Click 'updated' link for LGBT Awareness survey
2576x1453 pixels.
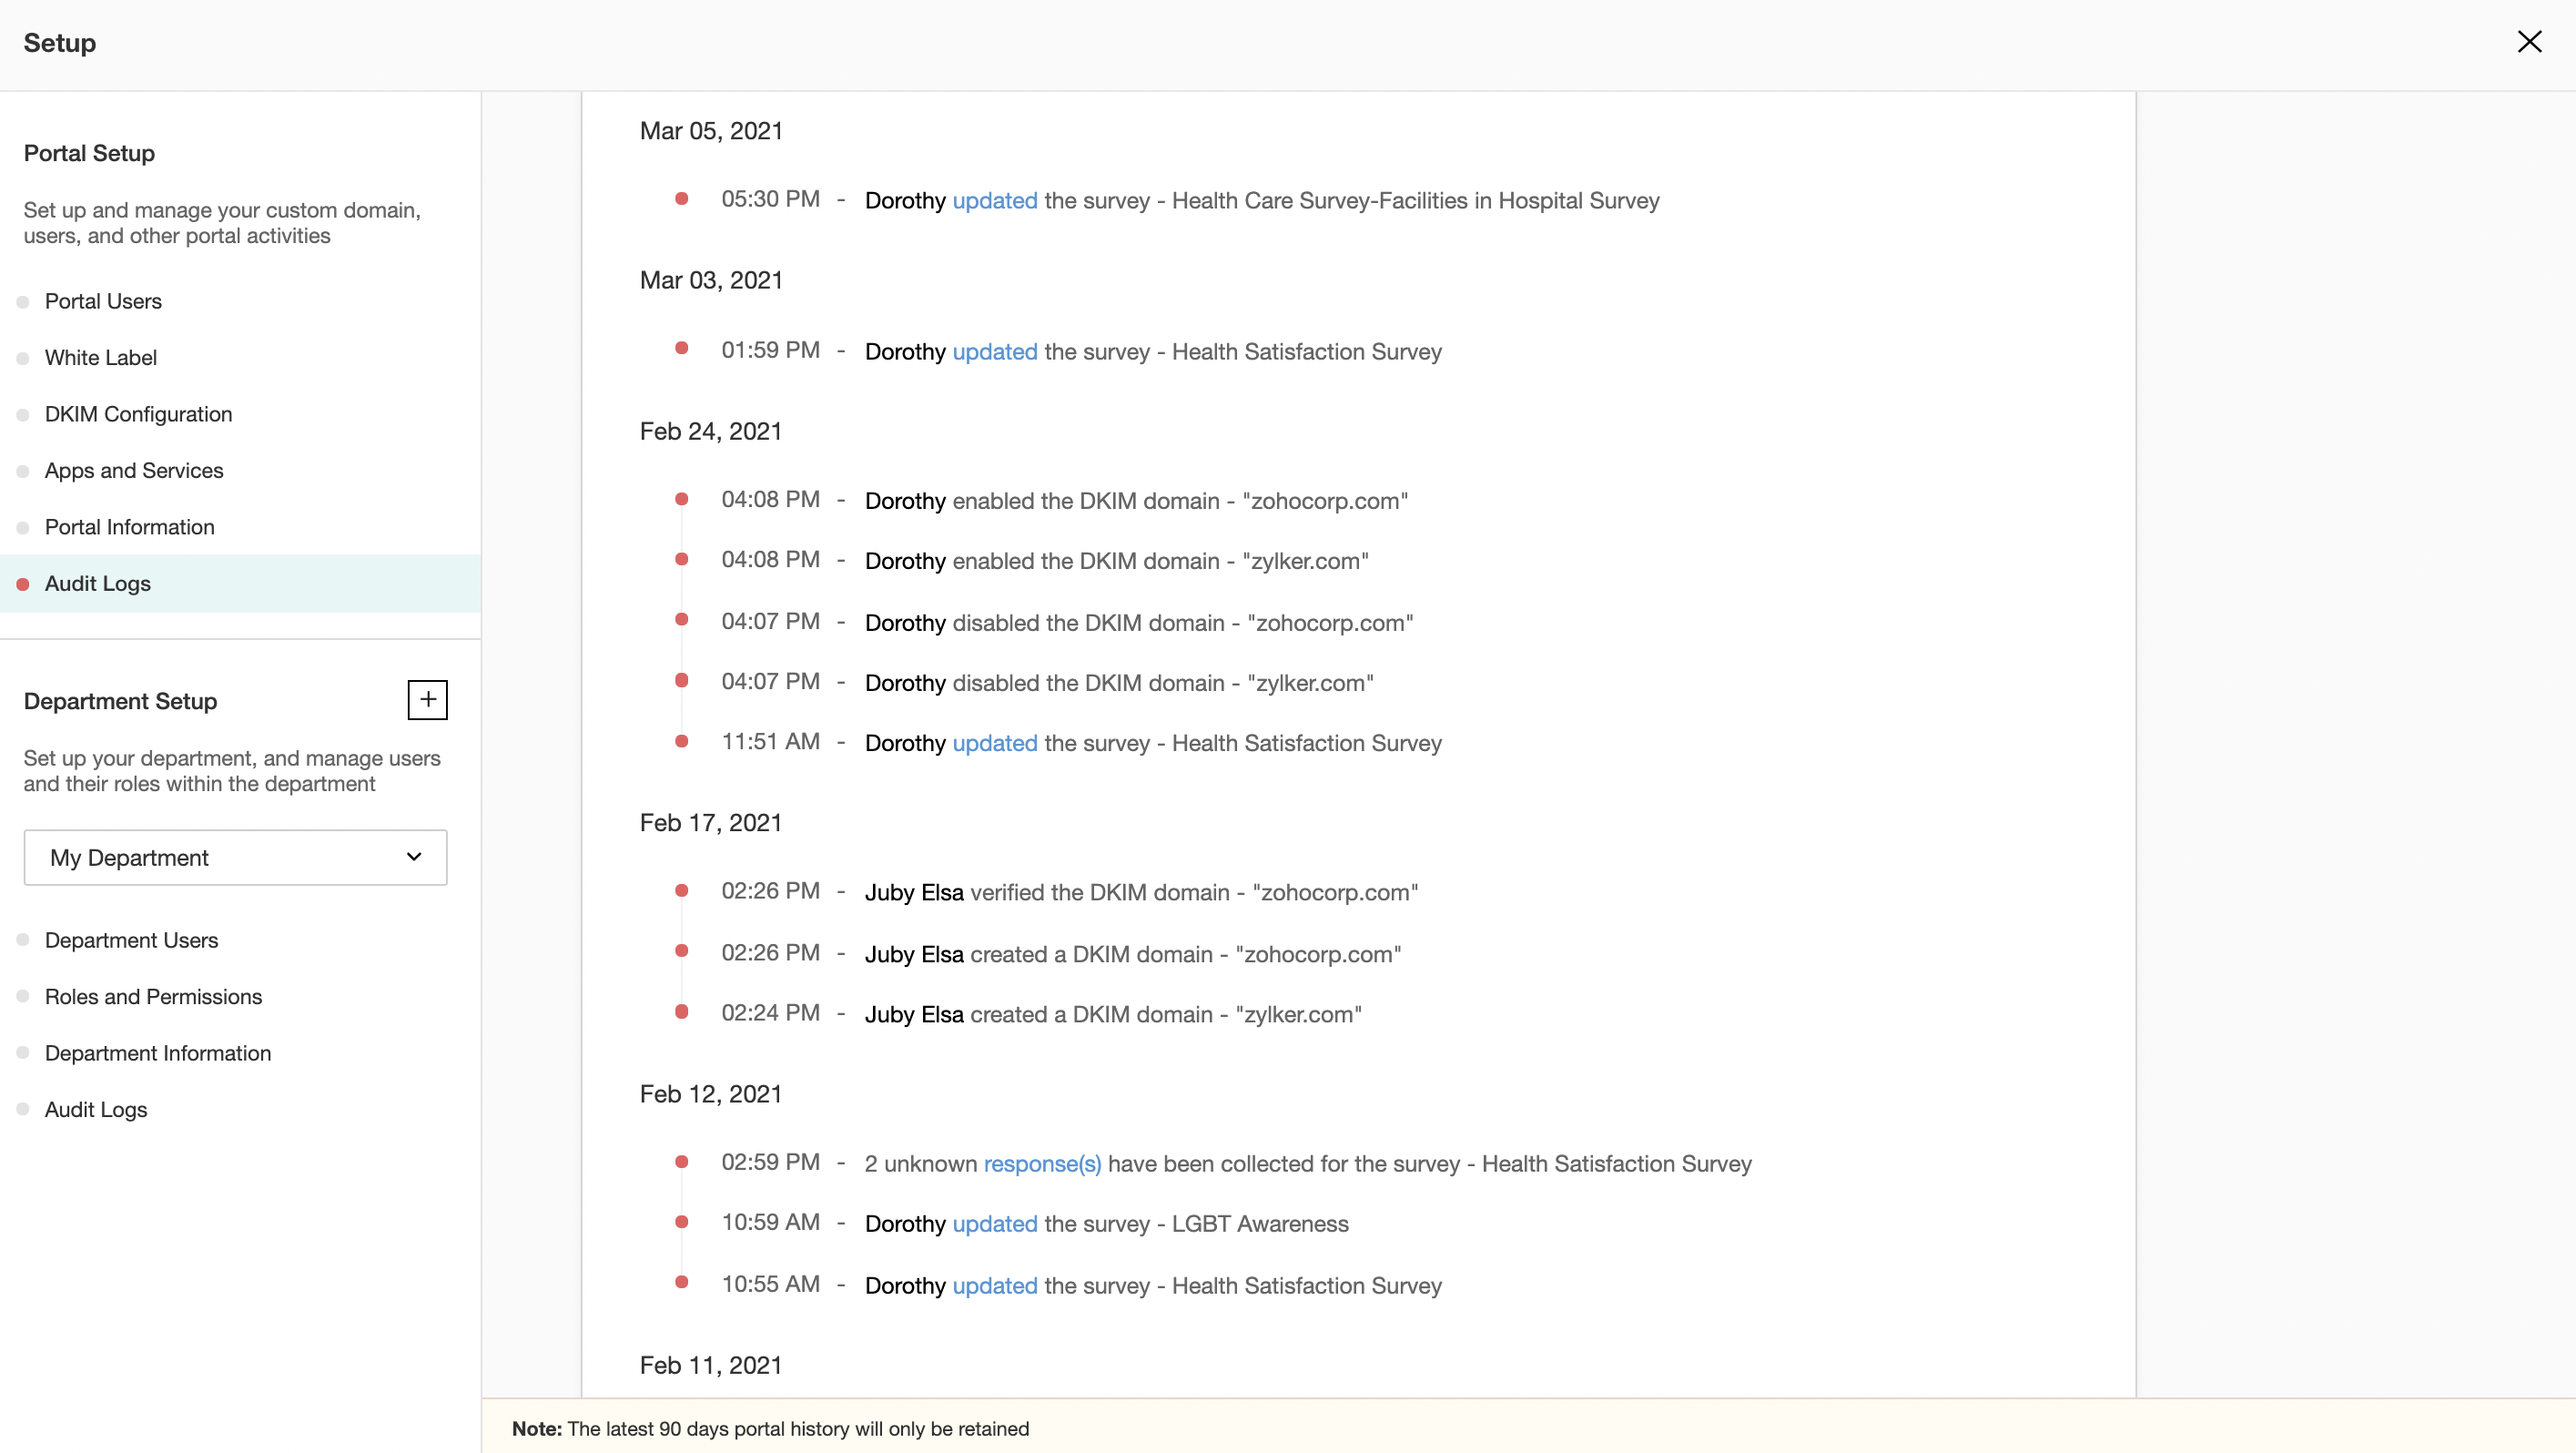click(994, 1224)
